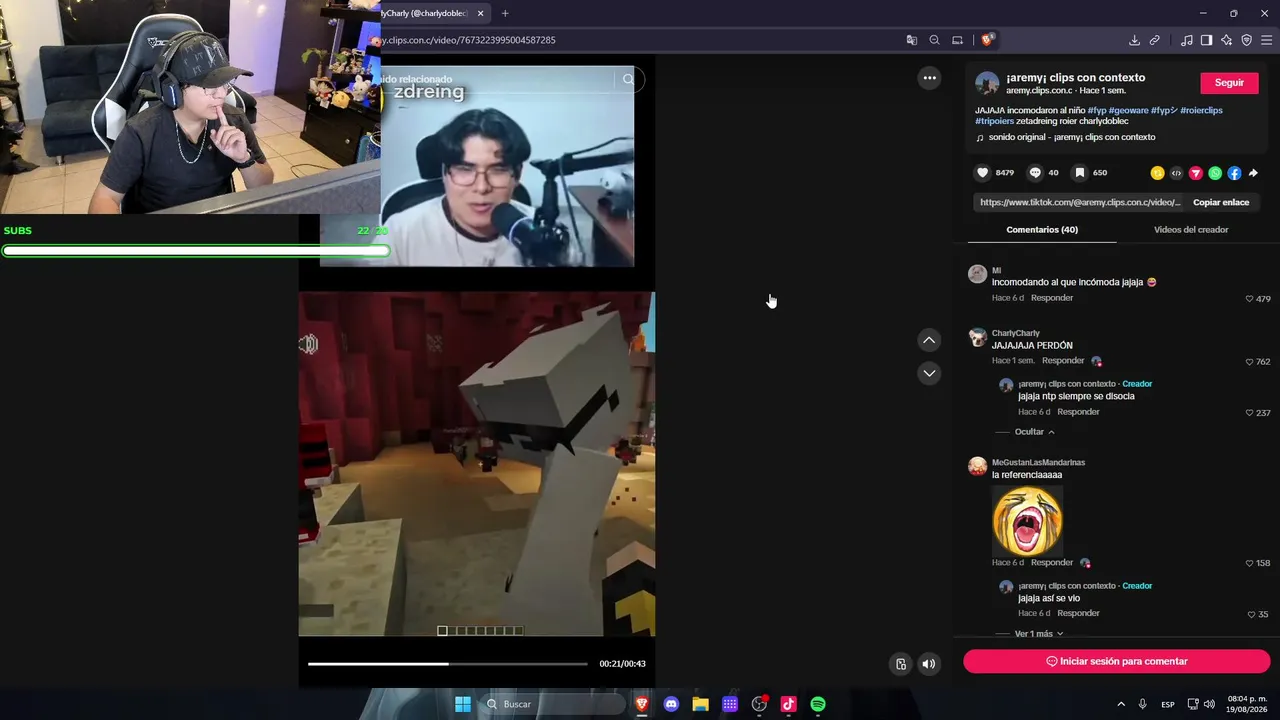Open the crying emoji sticker in comment
The height and width of the screenshot is (720, 1280).
click(1027, 520)
